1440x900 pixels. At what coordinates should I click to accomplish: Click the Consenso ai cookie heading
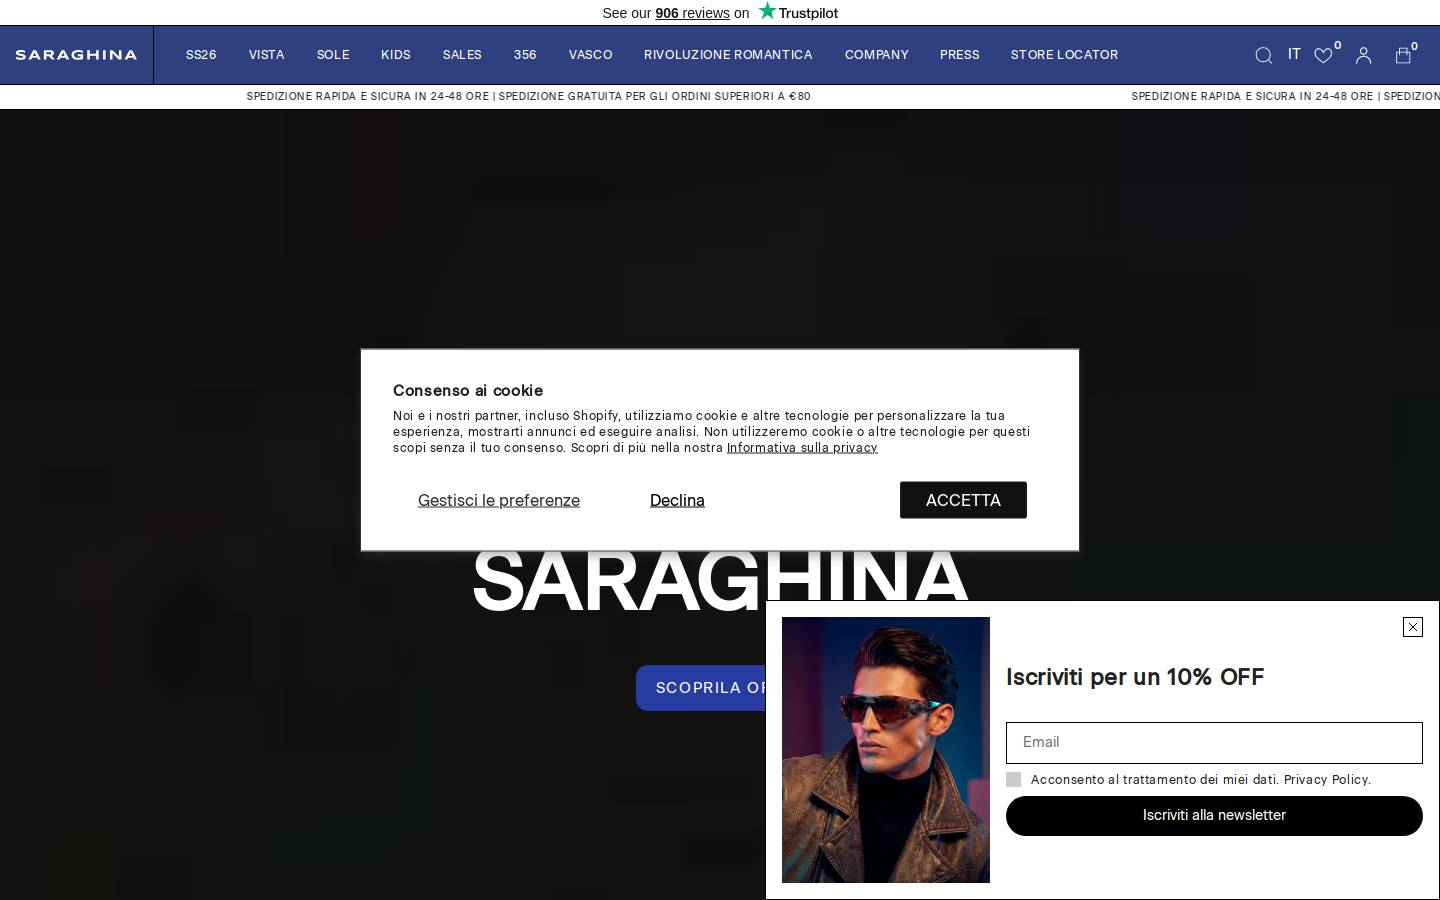[468, 391]
